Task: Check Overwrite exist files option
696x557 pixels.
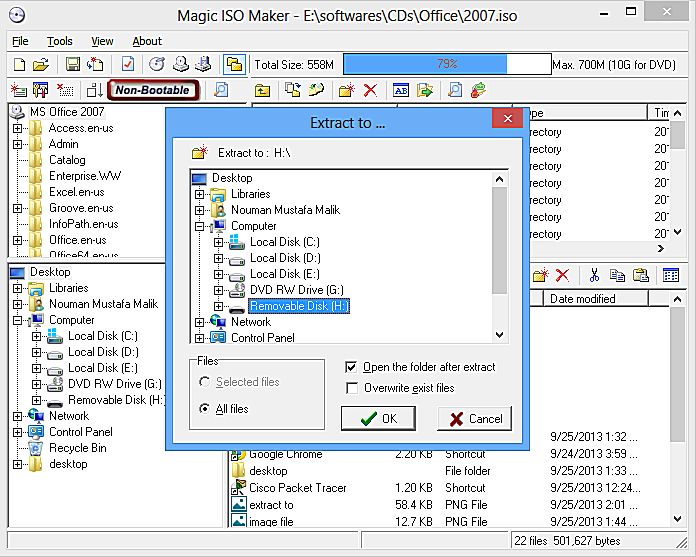Action: click(352, 388)
